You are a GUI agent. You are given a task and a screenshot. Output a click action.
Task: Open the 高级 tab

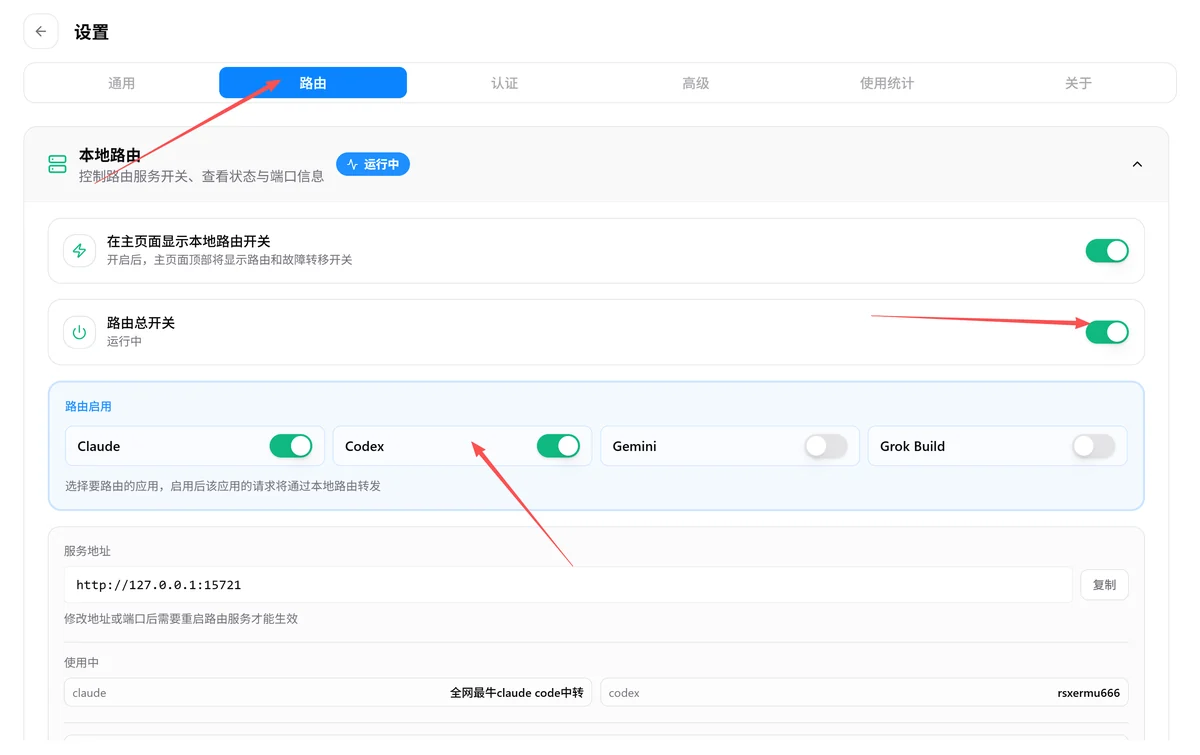pos(696,83)
